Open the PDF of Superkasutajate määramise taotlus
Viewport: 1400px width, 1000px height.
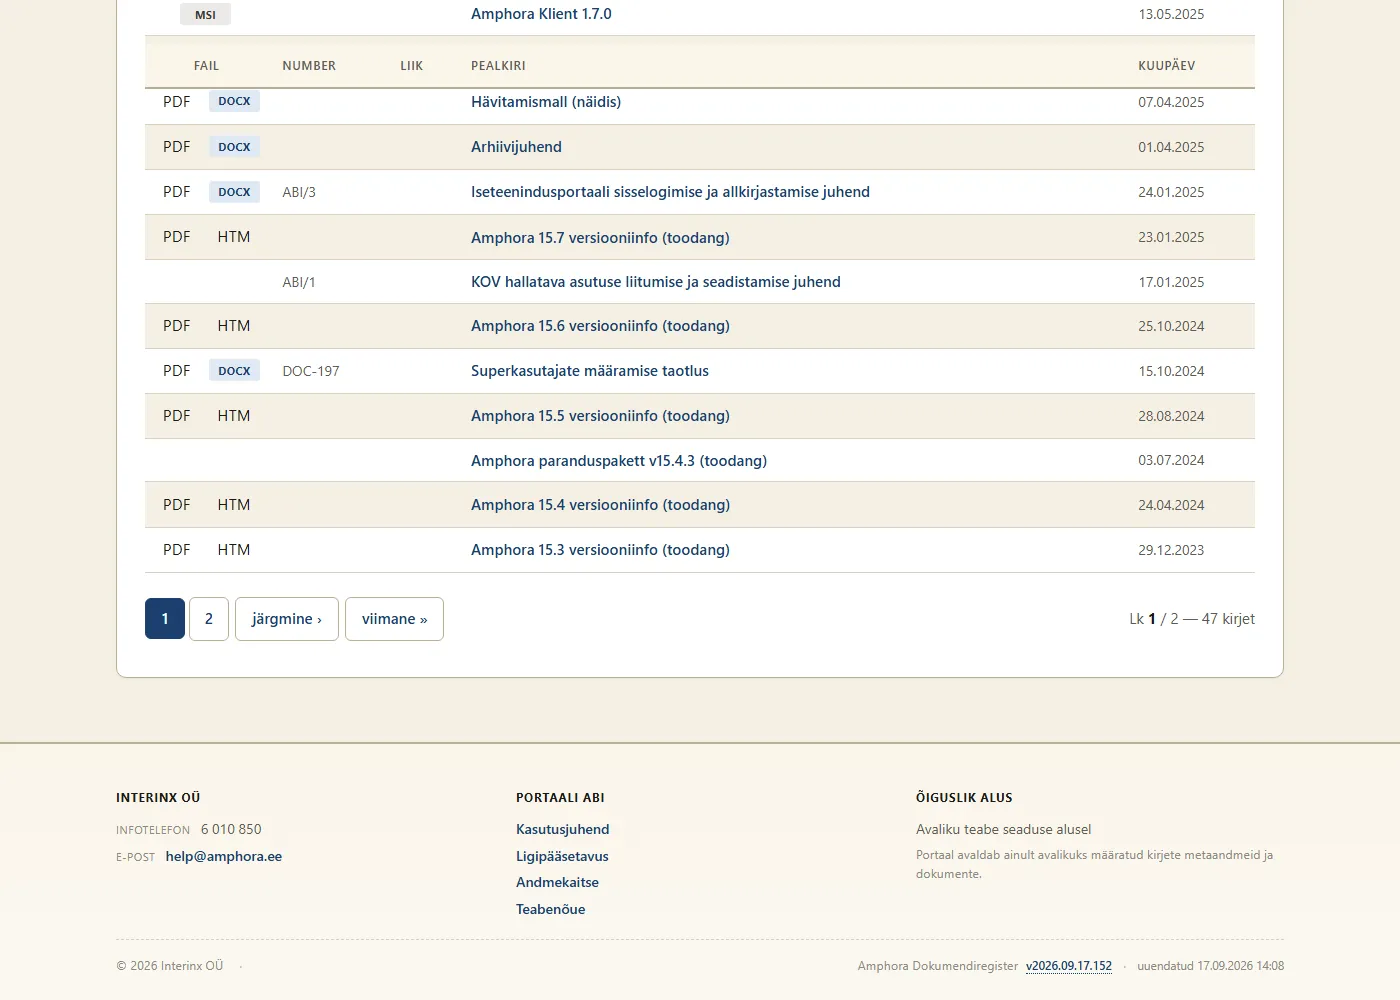tap(176, 371)
